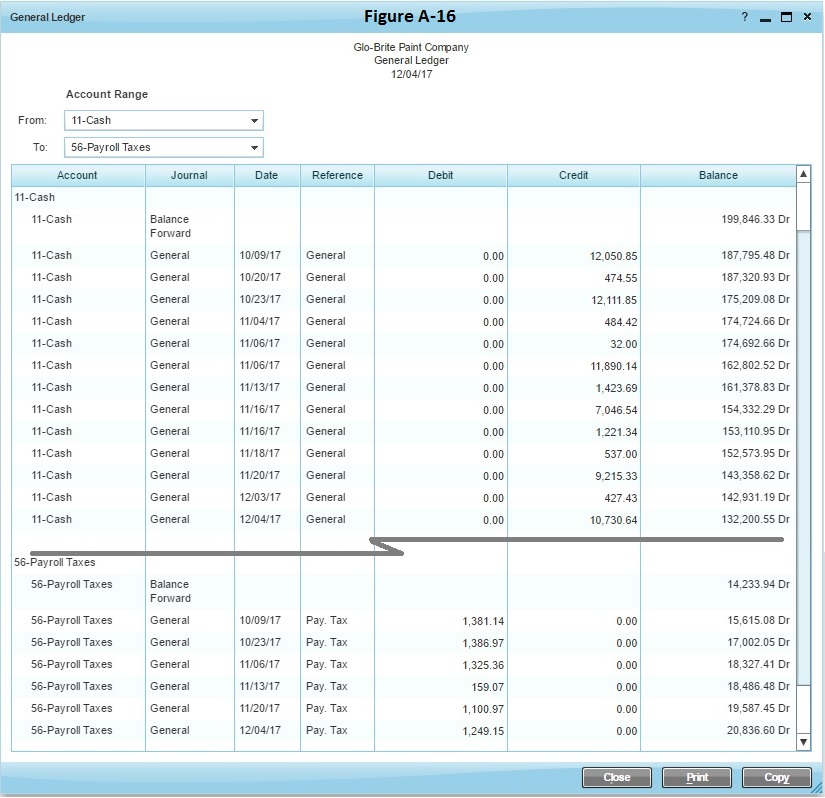Click the To dropdown arrow
The height and width of the screenshot is (798, 825).
coord(255,146)
